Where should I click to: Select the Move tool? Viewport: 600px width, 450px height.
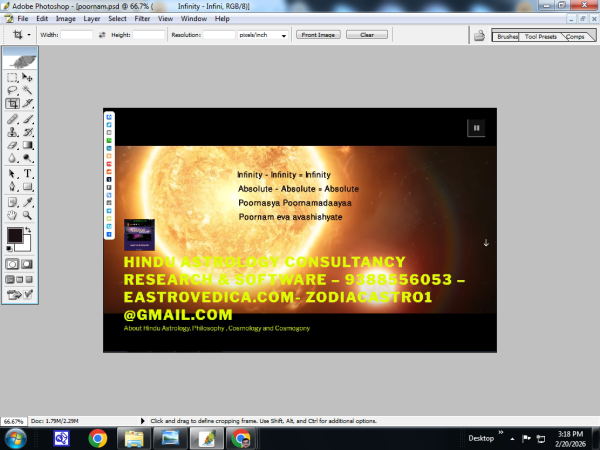28,77
